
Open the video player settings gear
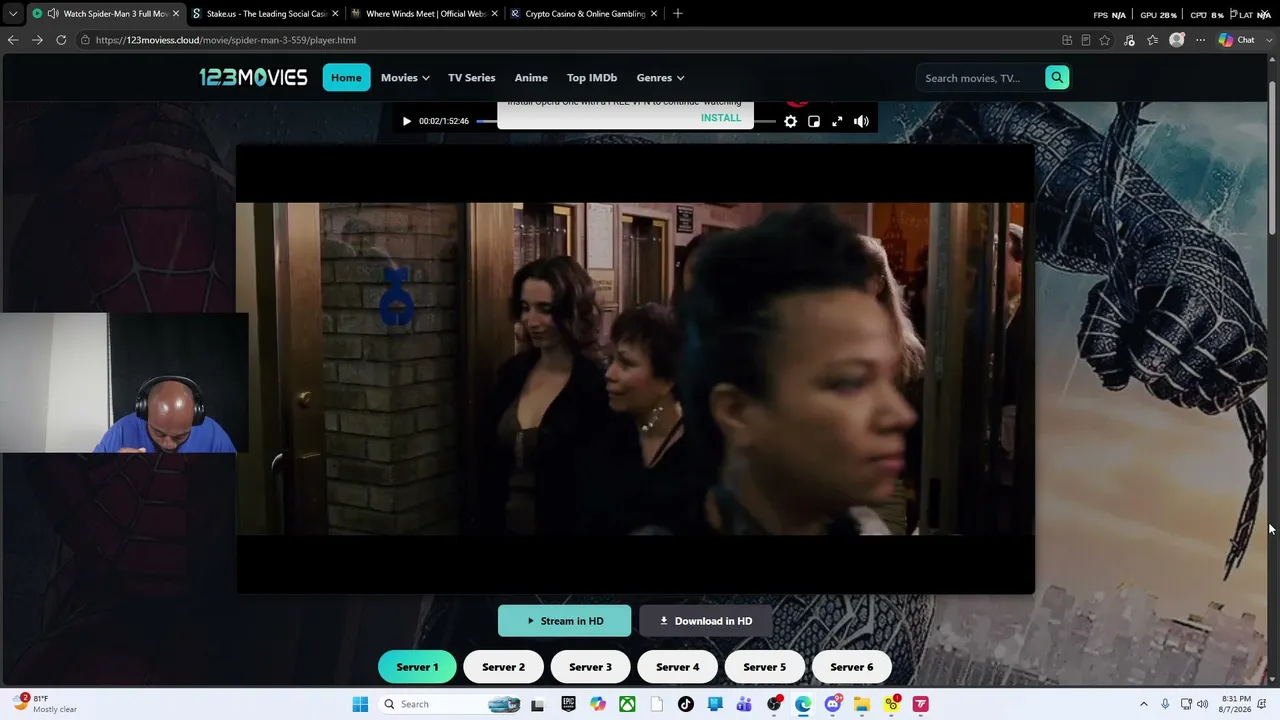point(790,121)
